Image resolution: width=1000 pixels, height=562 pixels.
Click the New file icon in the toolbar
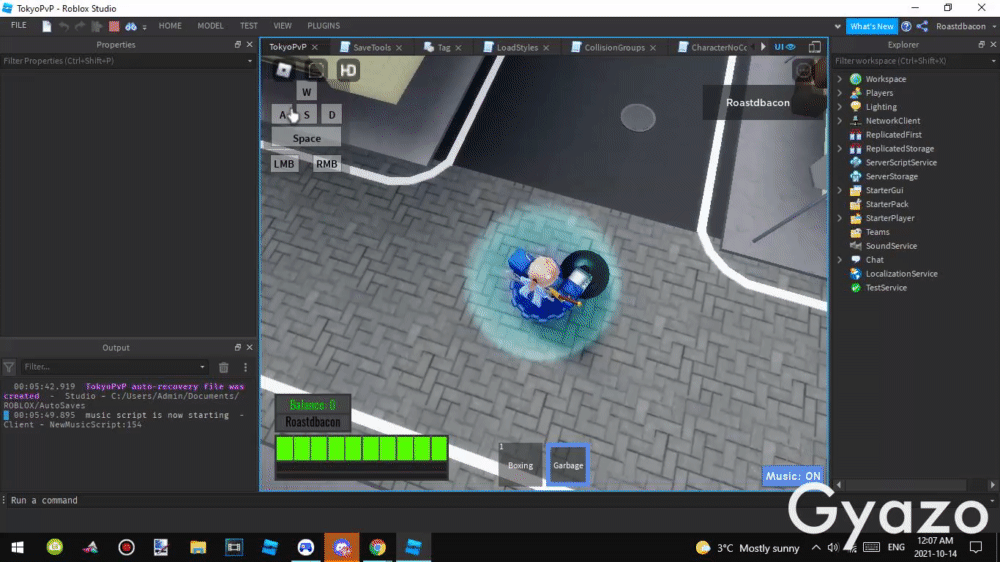pyautogui.click(x=47, y=26)
